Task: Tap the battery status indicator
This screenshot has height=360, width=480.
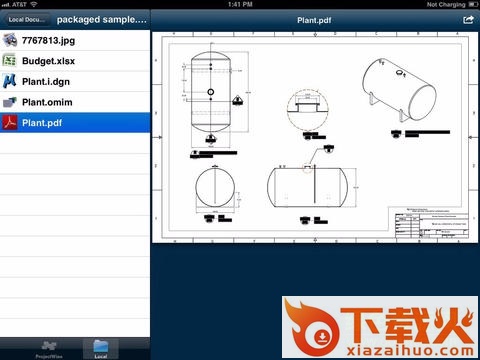Action: pos(473,4)
